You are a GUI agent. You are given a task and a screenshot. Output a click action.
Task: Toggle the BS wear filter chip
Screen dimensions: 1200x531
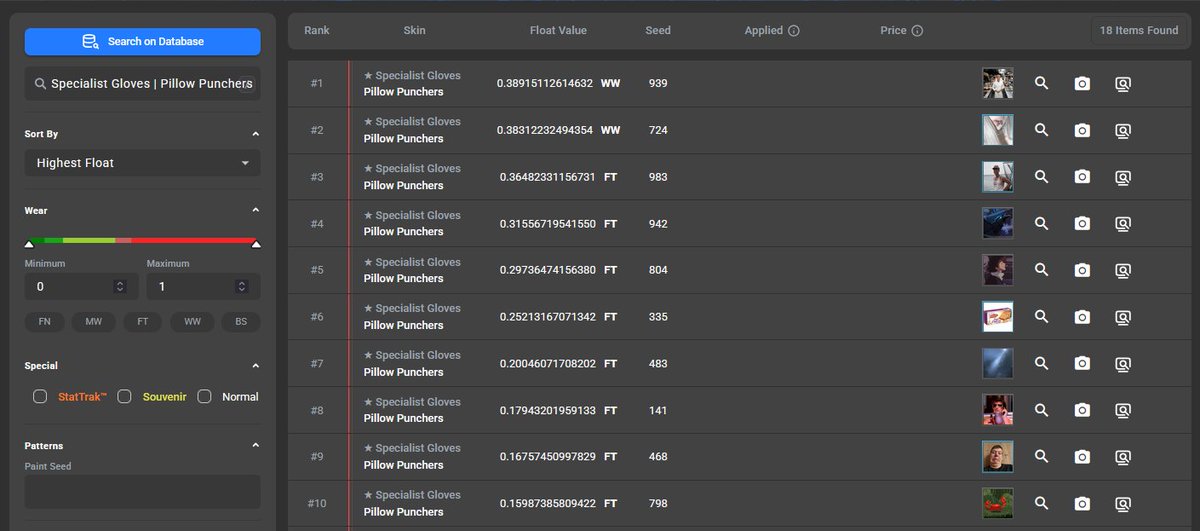(241, 322)
